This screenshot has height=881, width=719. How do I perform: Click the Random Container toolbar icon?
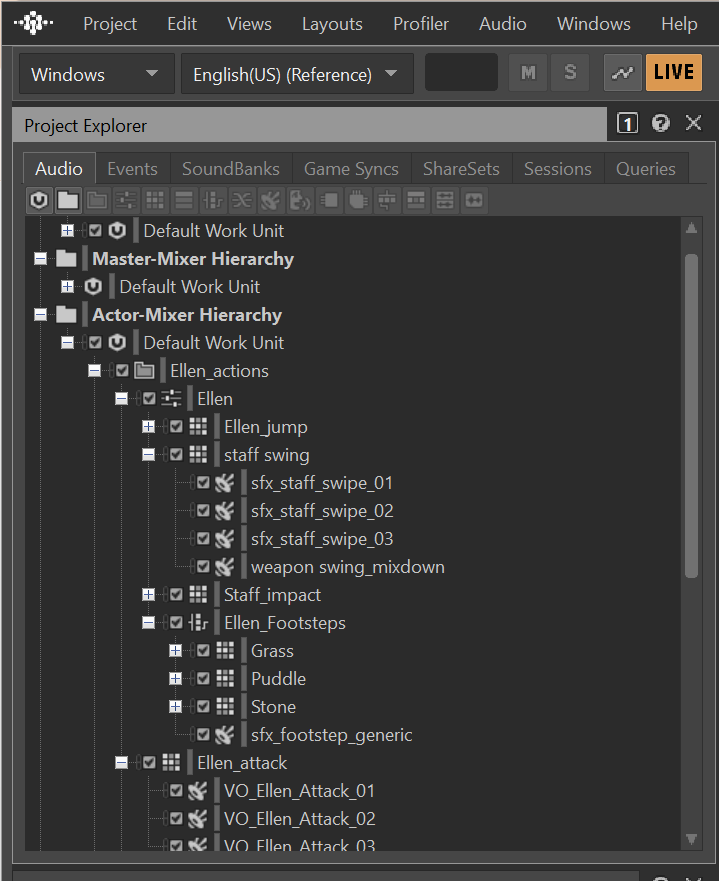click(155, 201)
